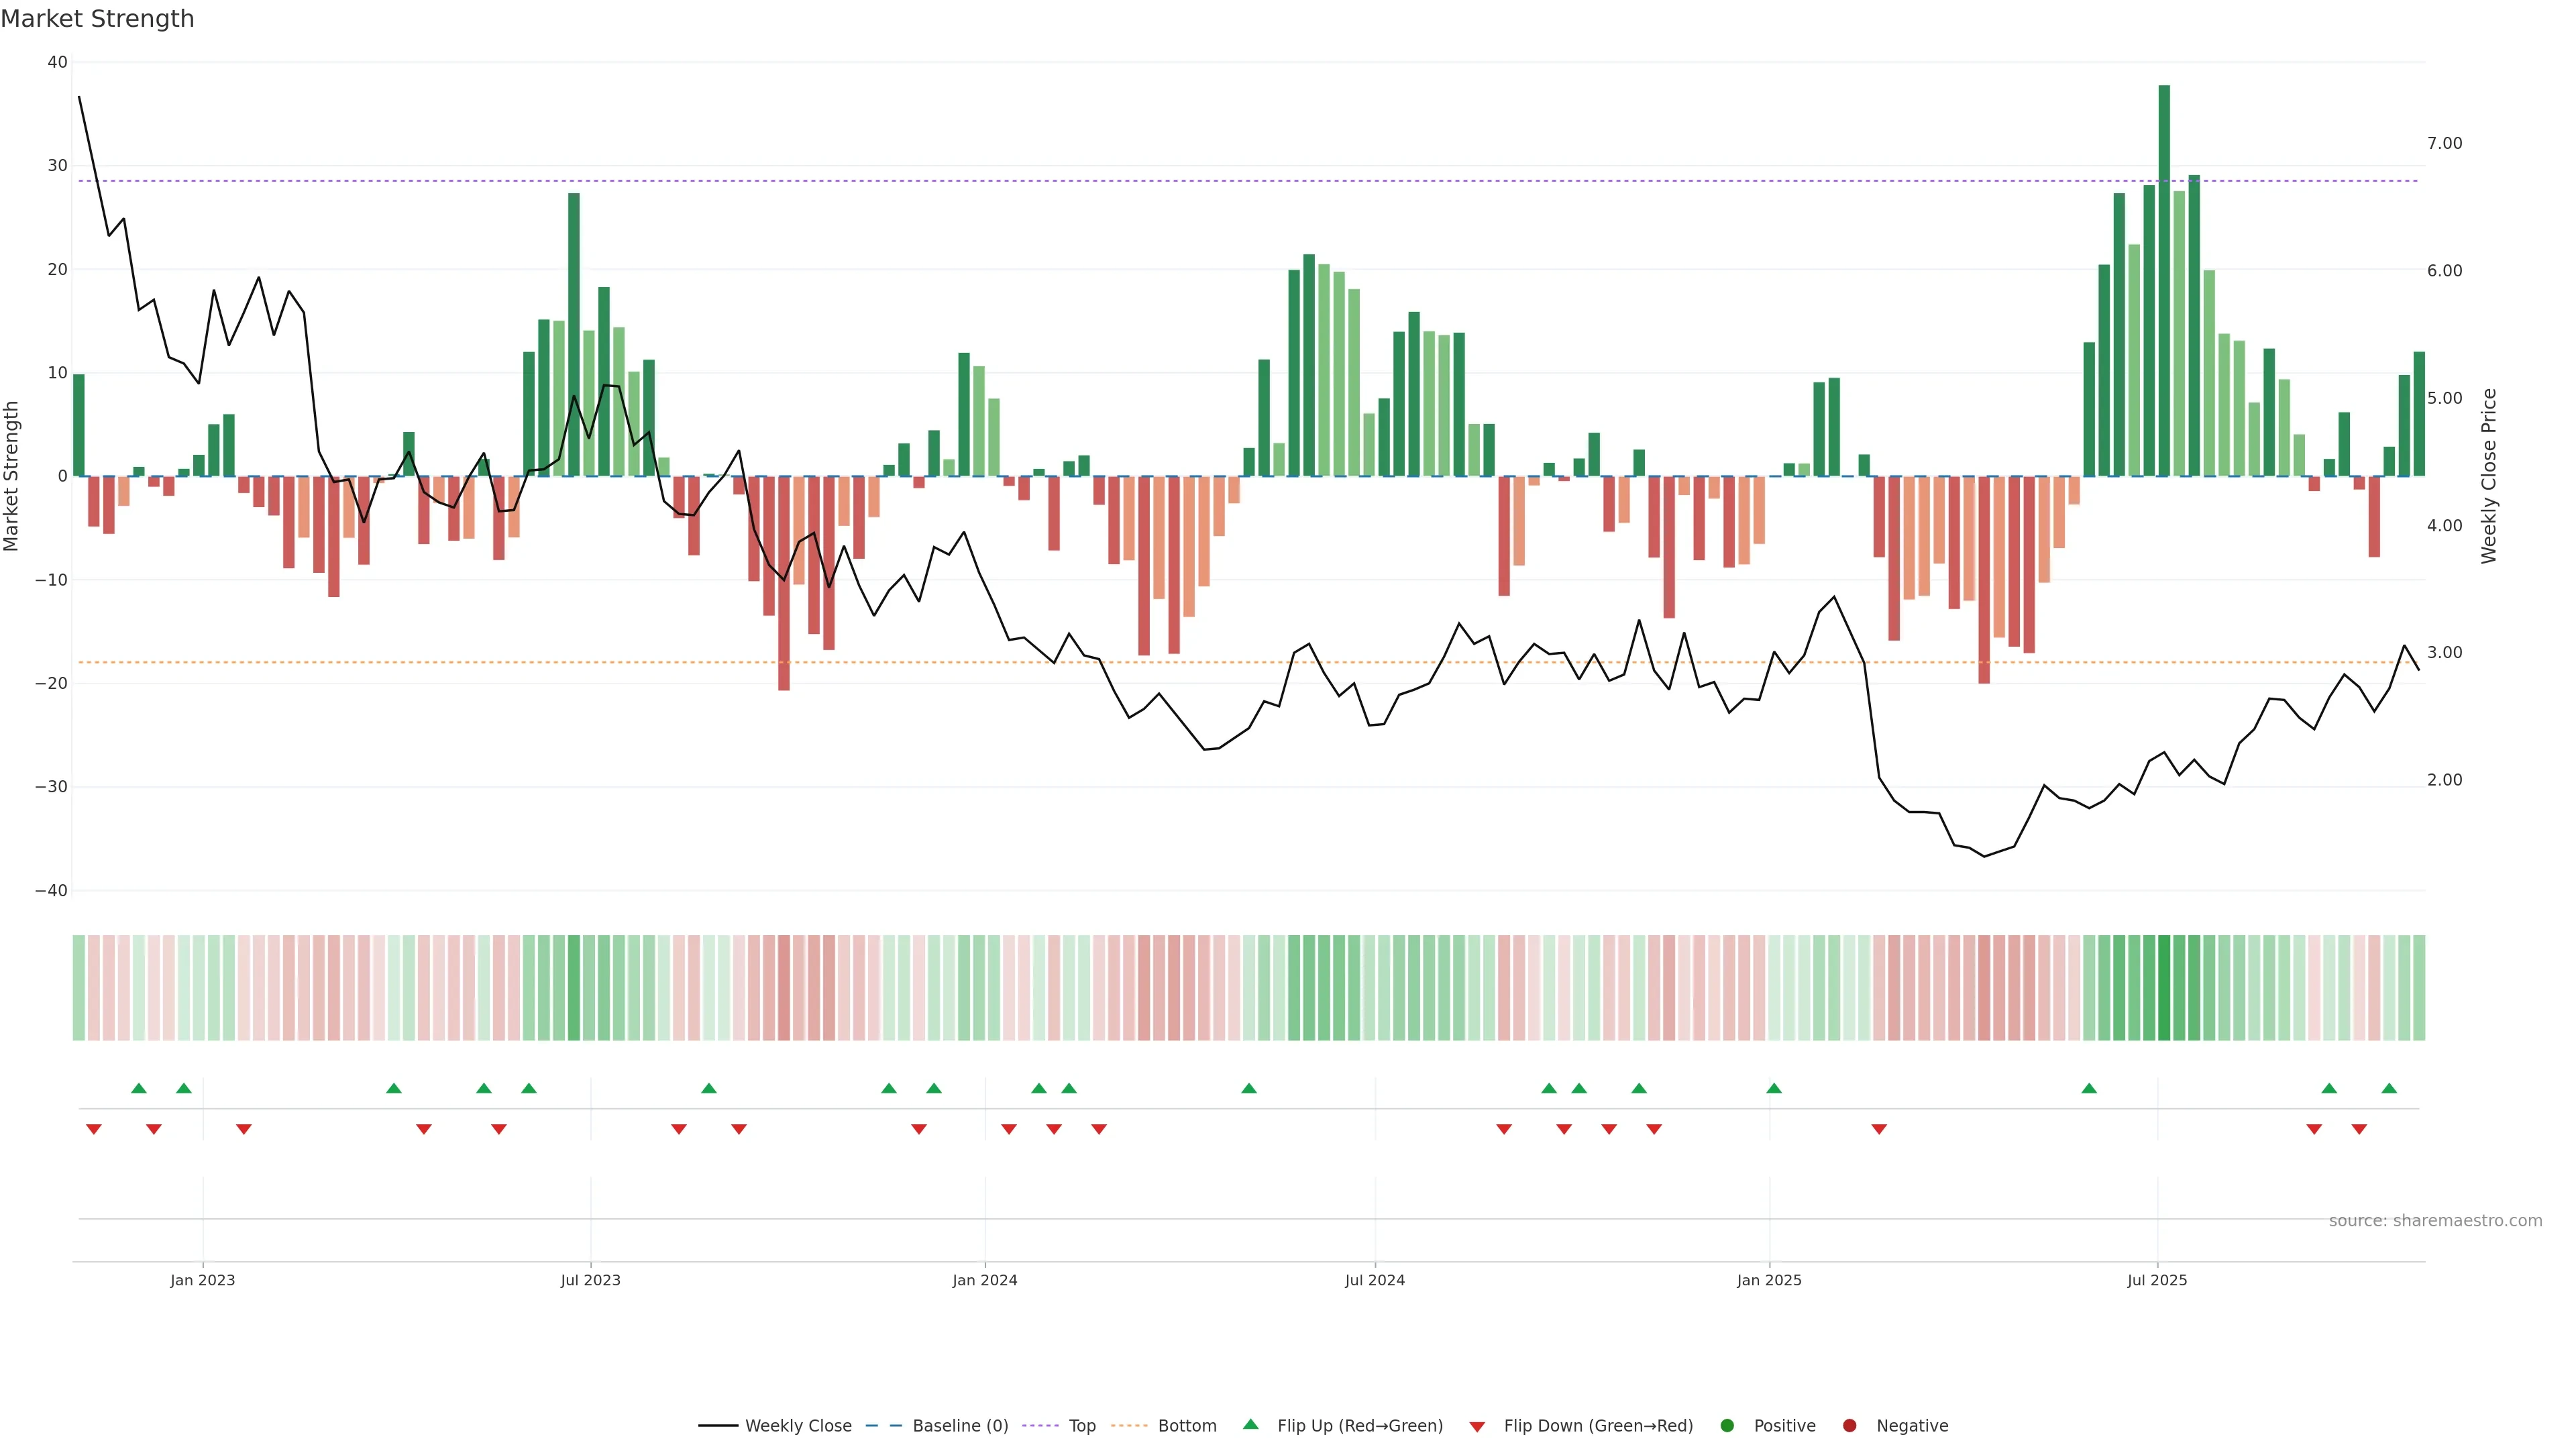
Task: Click the leftmost green flip-up triangle marker
Action: pos(139,1088)
